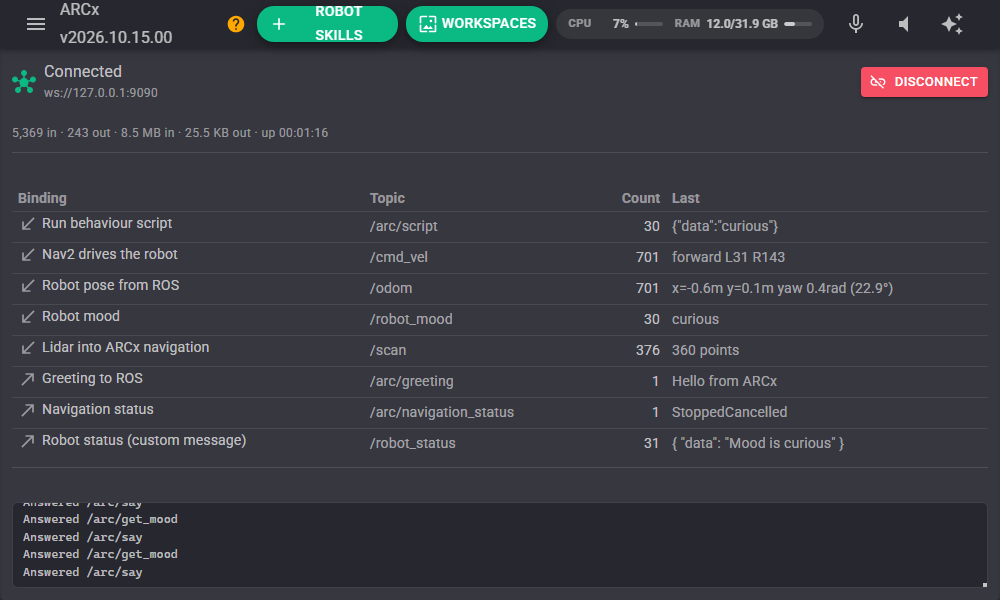
Task: Click the forward L31 R143 value
Action: tap(728, 257)
